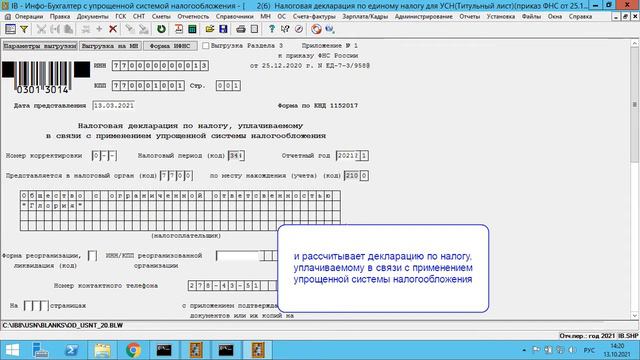Click the vertical scrollbar down arrow
Viewport: 640px width, 360px height.
coord(635,316)
